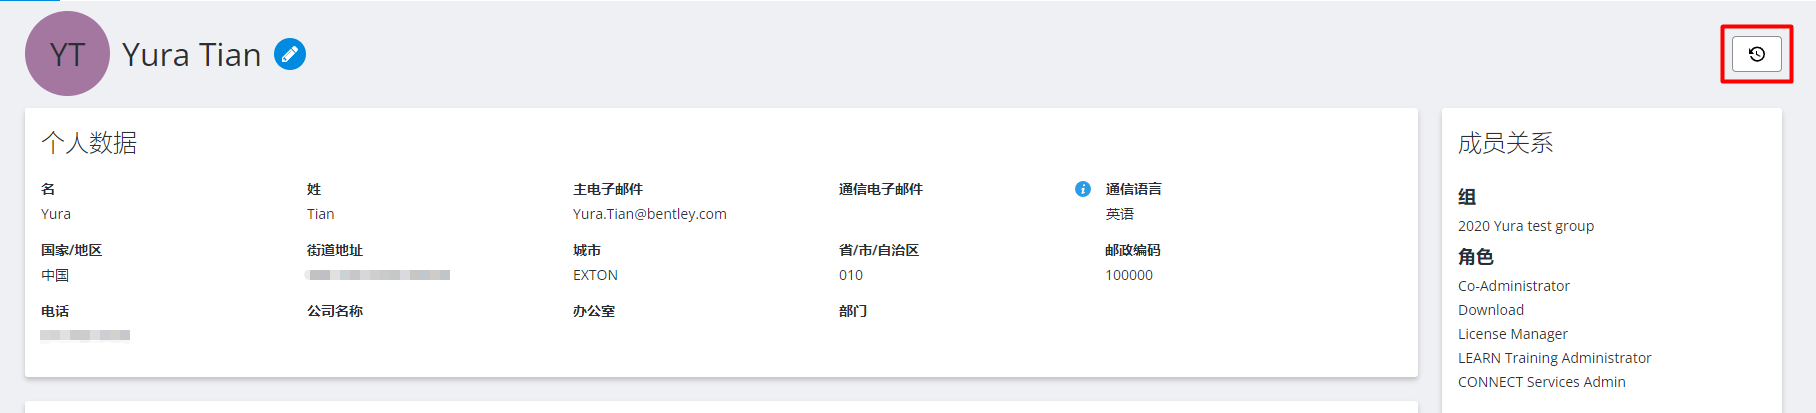Click the Yura Tian name heading

[191, 55]
